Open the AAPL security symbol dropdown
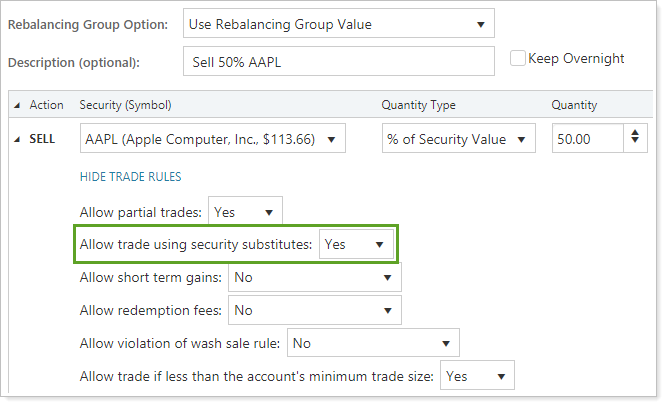The image size is (666, 406). coord(212,140)
